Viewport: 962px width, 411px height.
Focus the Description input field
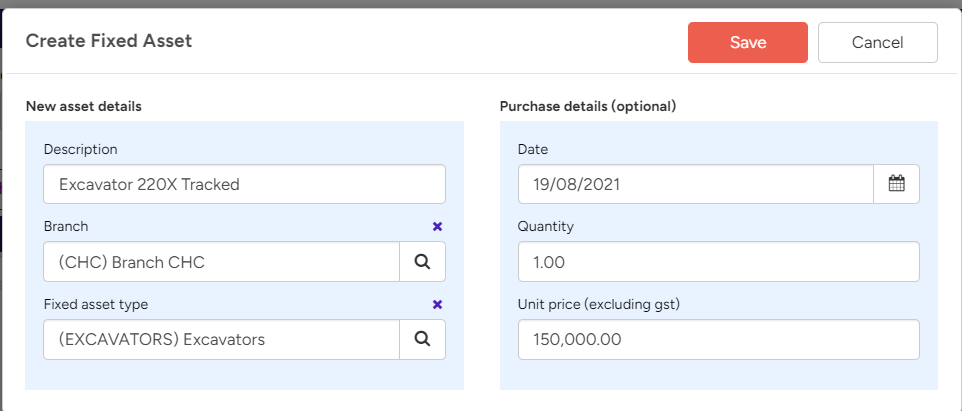point(244,184)
